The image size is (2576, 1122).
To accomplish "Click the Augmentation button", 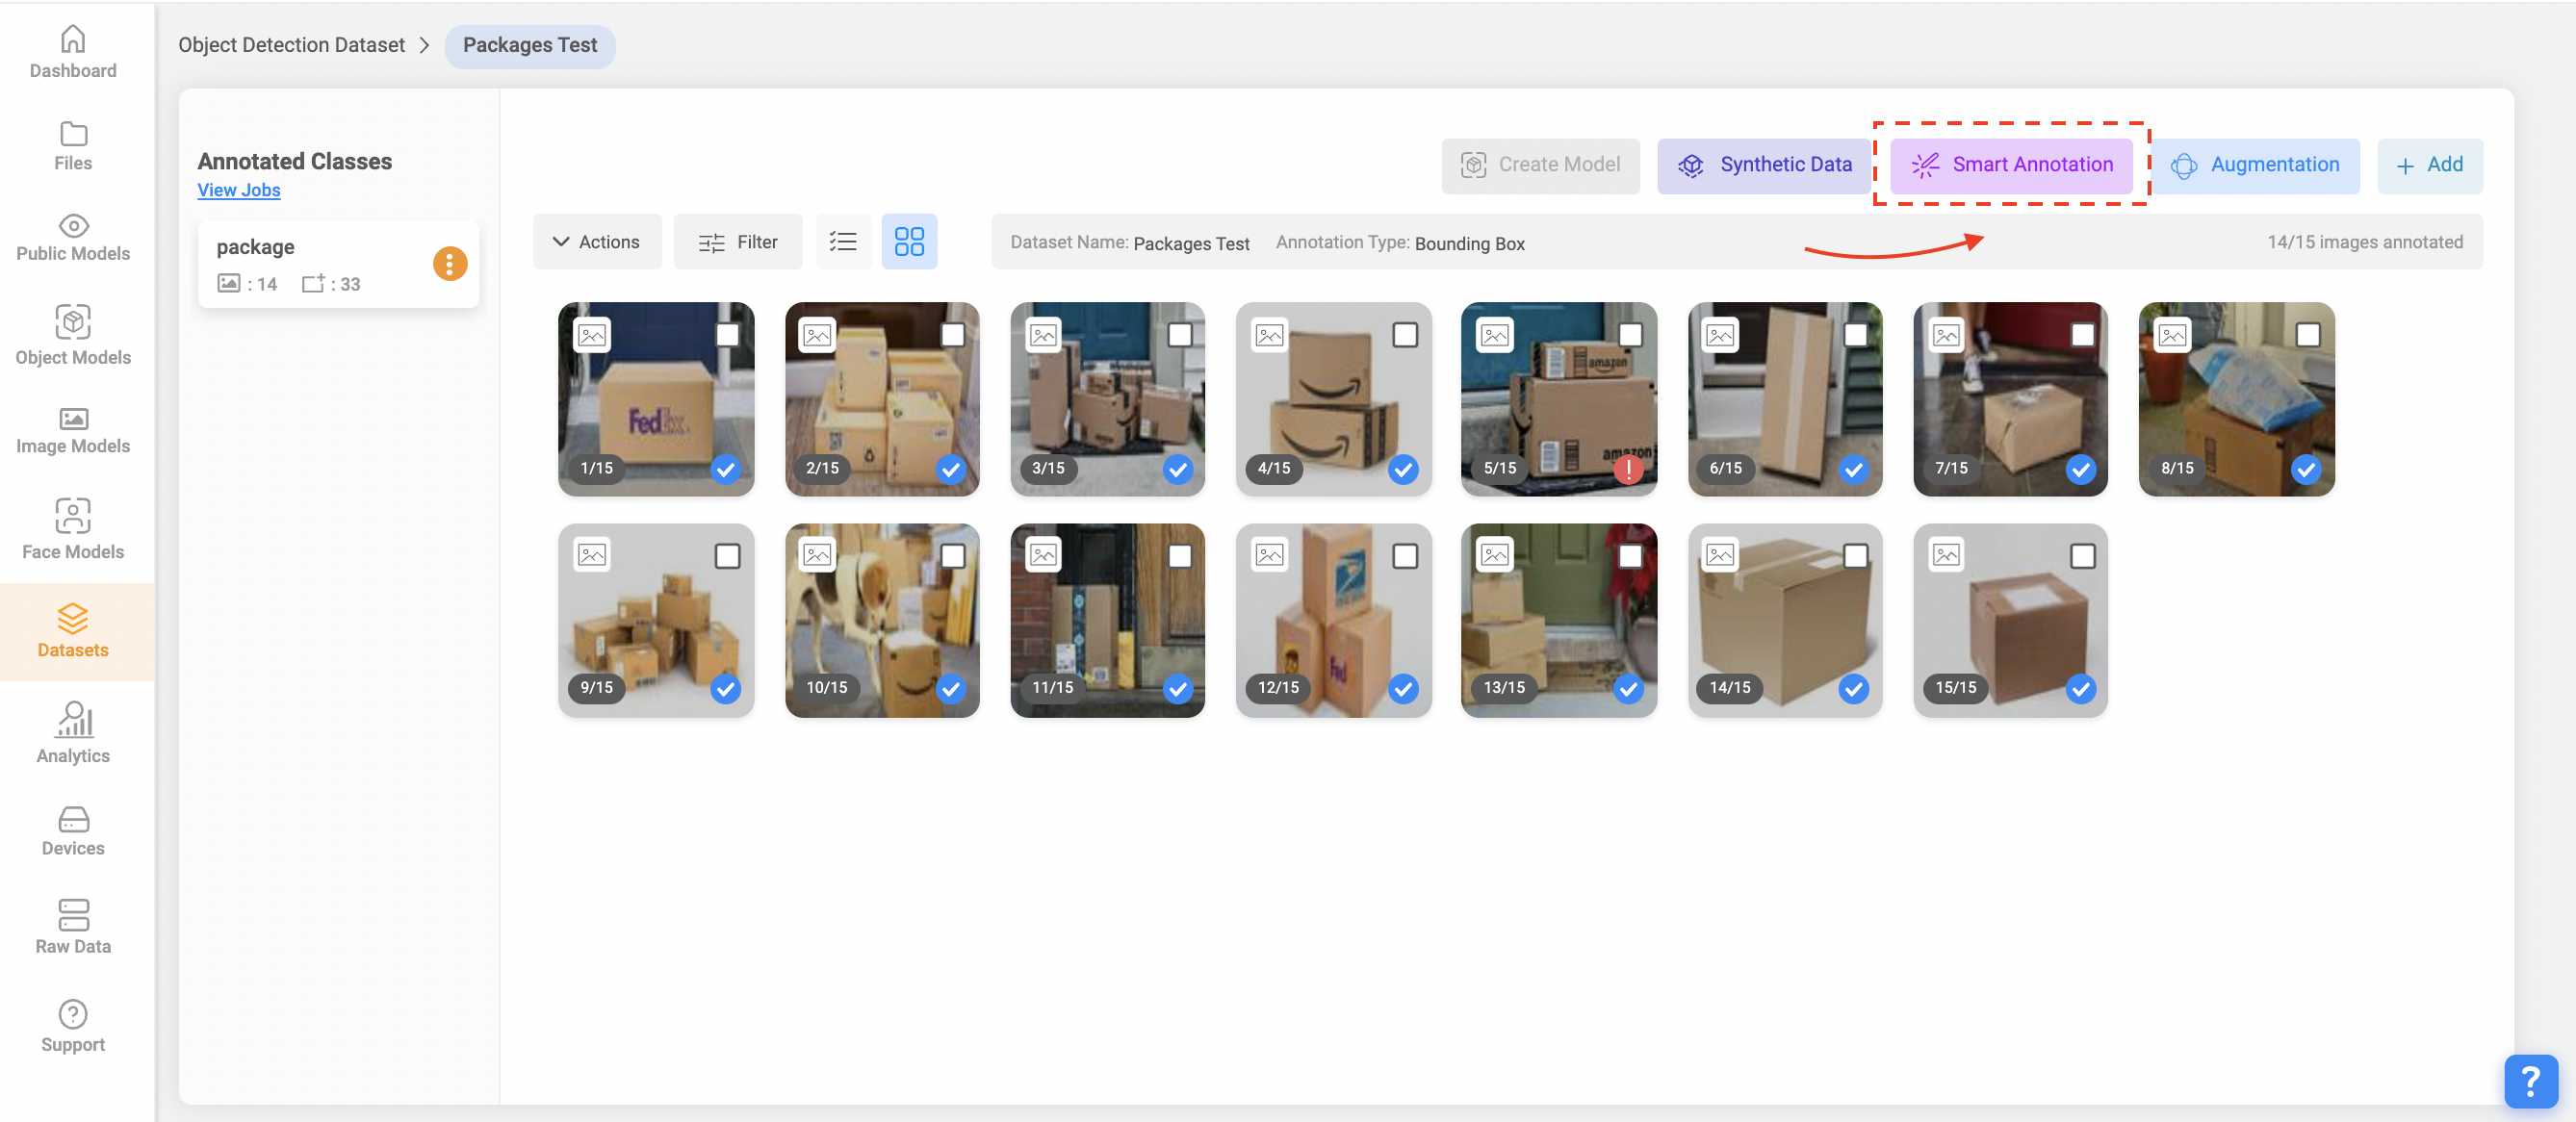I will click(2254, 164).
